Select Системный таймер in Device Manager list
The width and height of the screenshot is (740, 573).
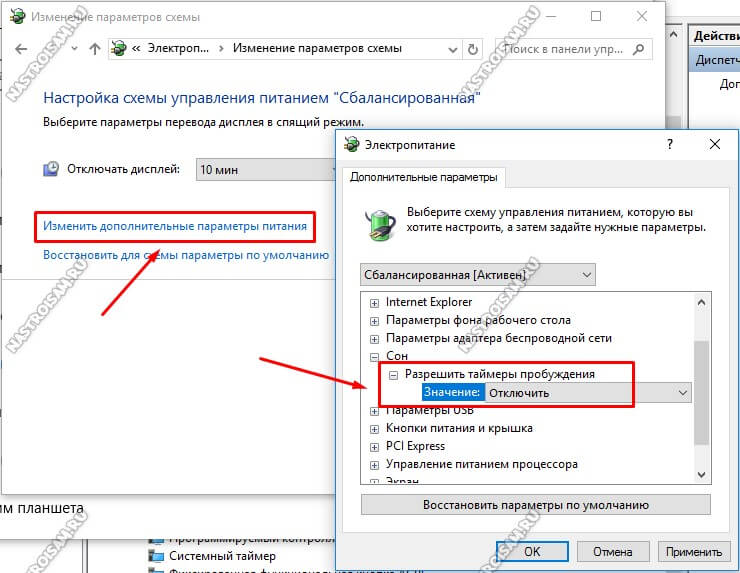[x=222, y=556]
